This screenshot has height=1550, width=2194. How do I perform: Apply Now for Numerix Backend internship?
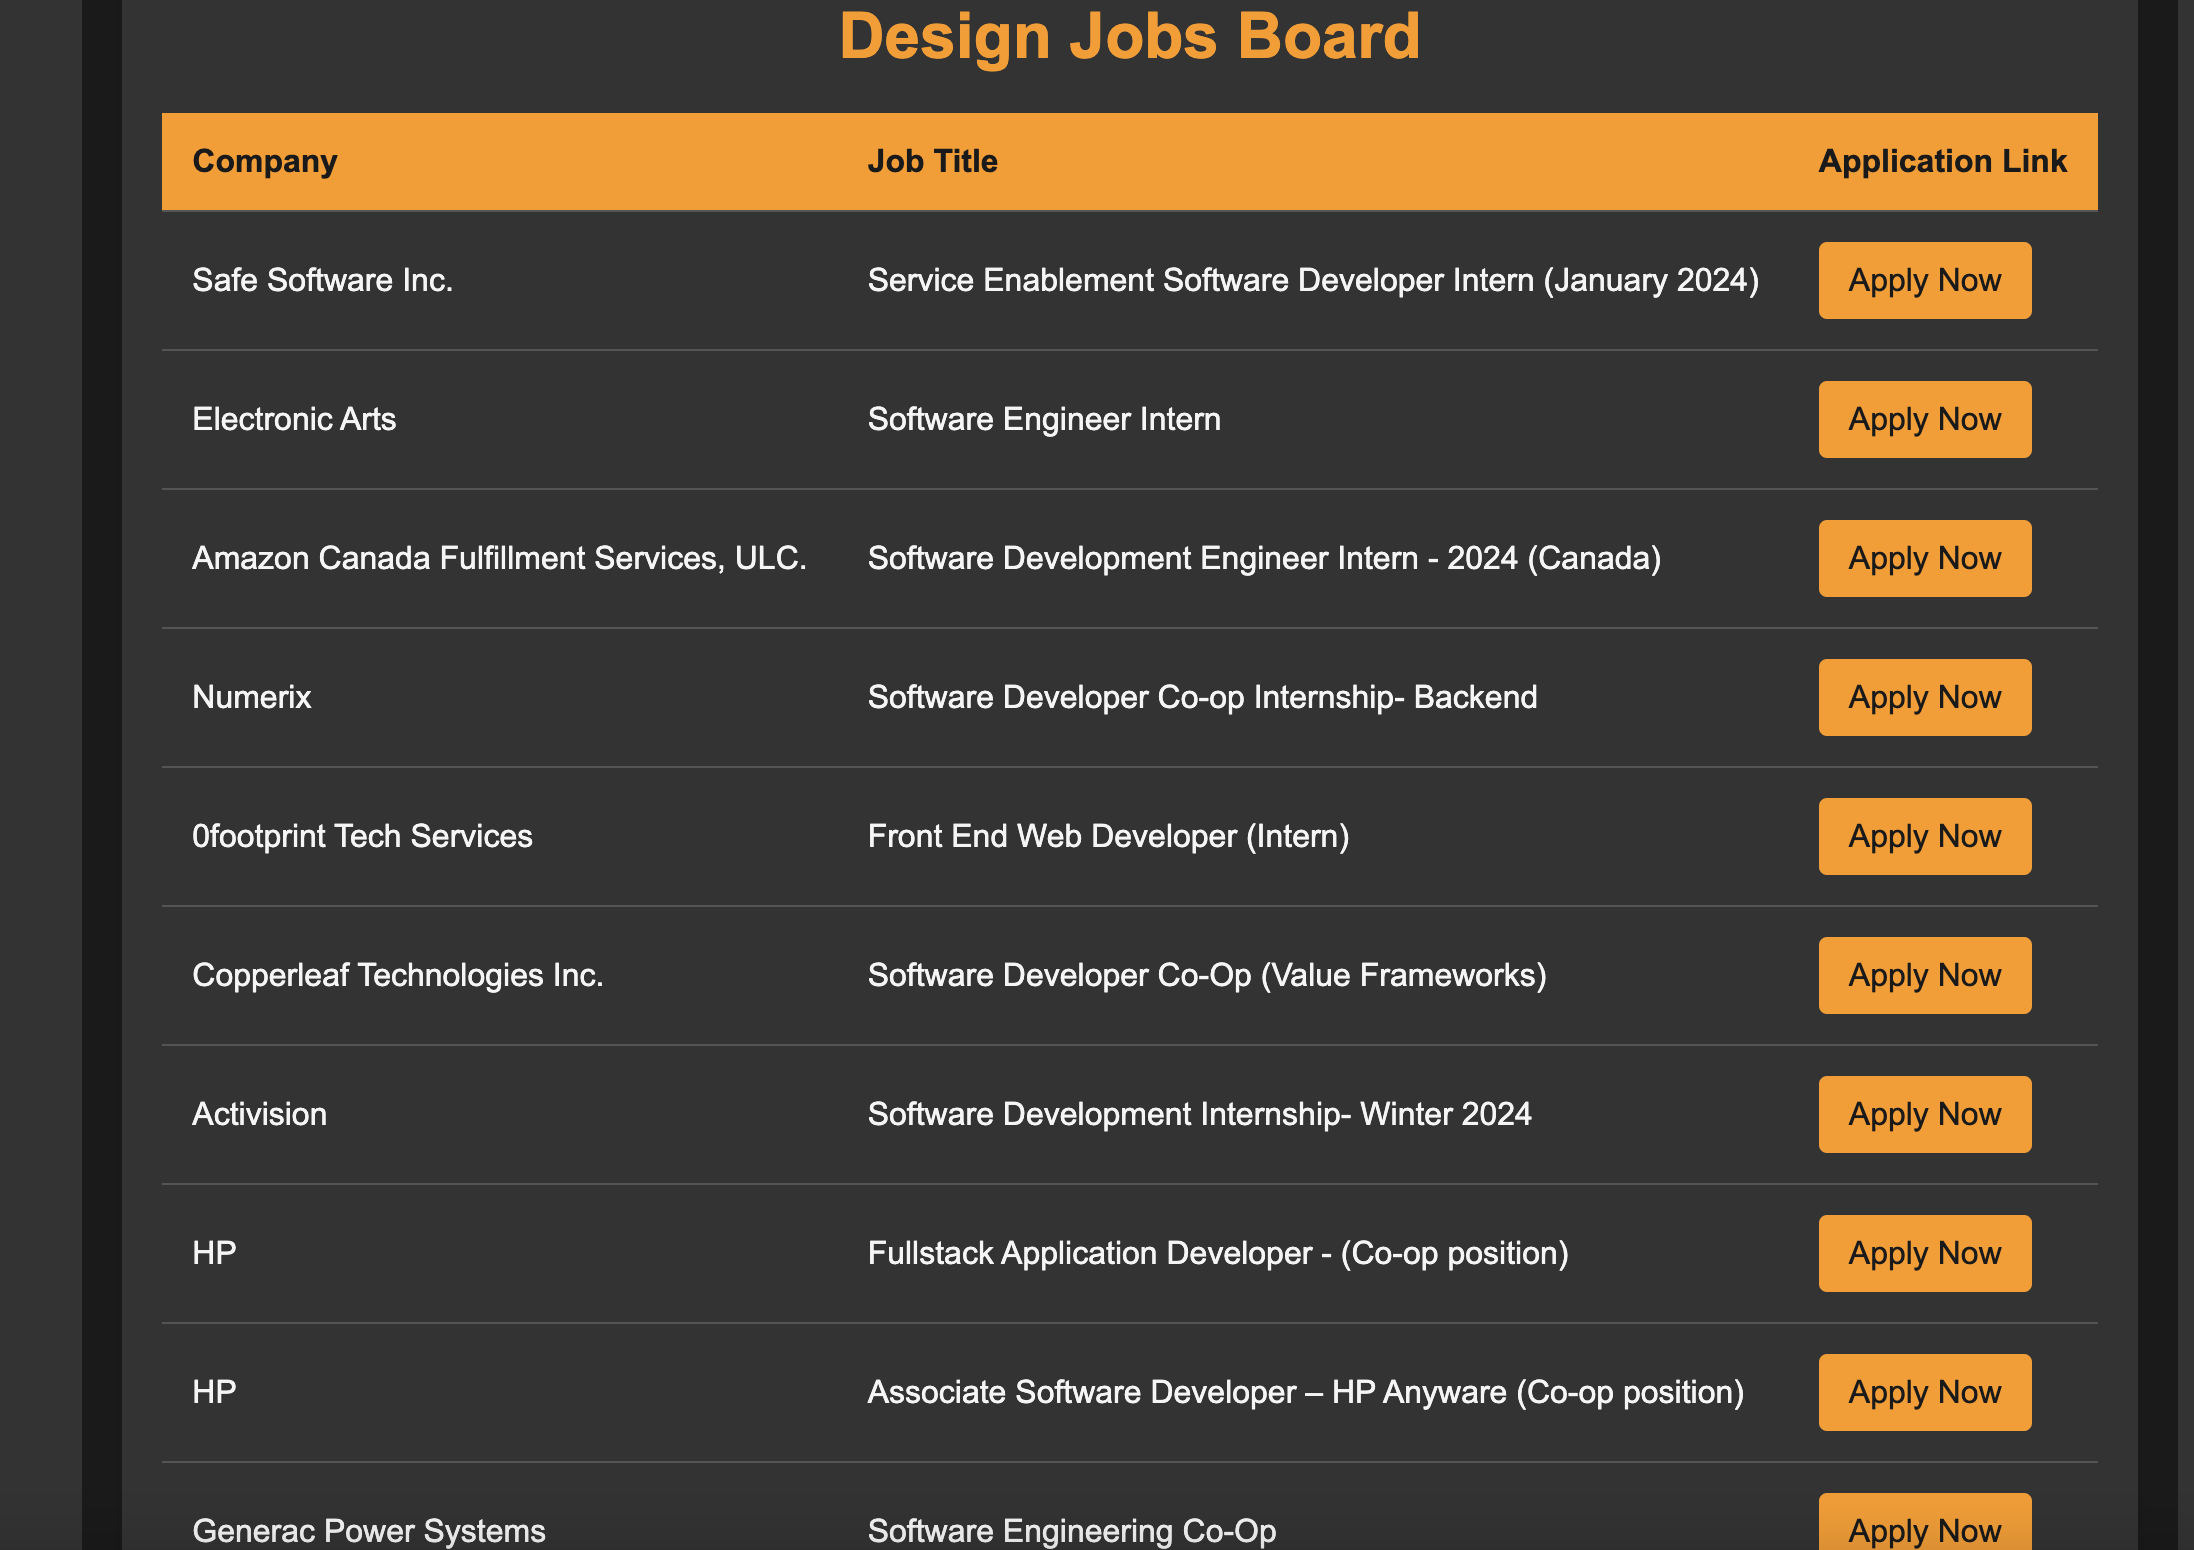click(1924, 697)
